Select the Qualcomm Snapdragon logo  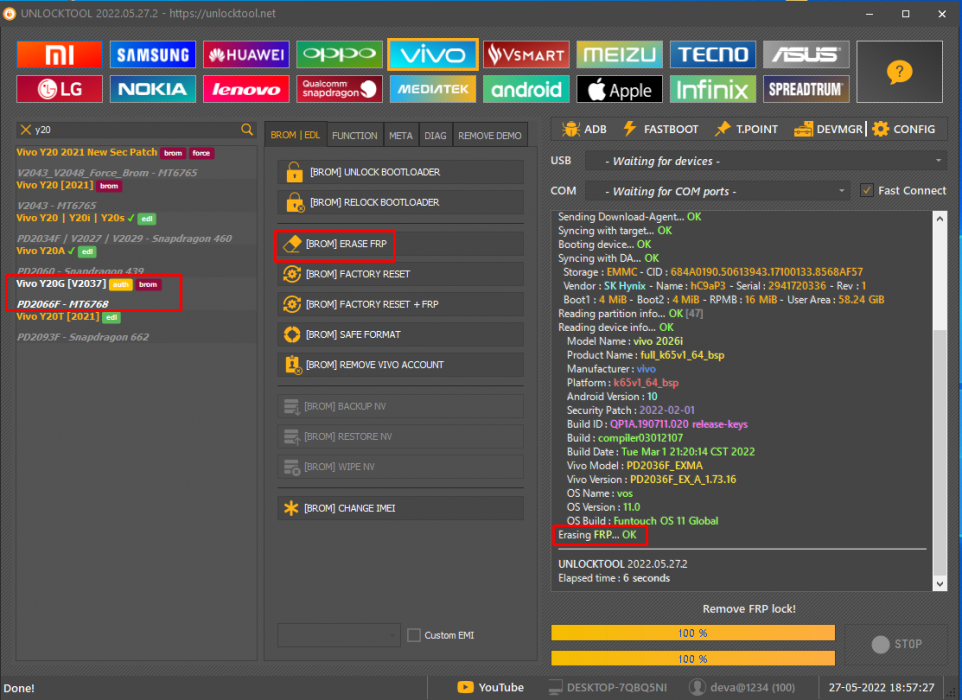(339, 89)
